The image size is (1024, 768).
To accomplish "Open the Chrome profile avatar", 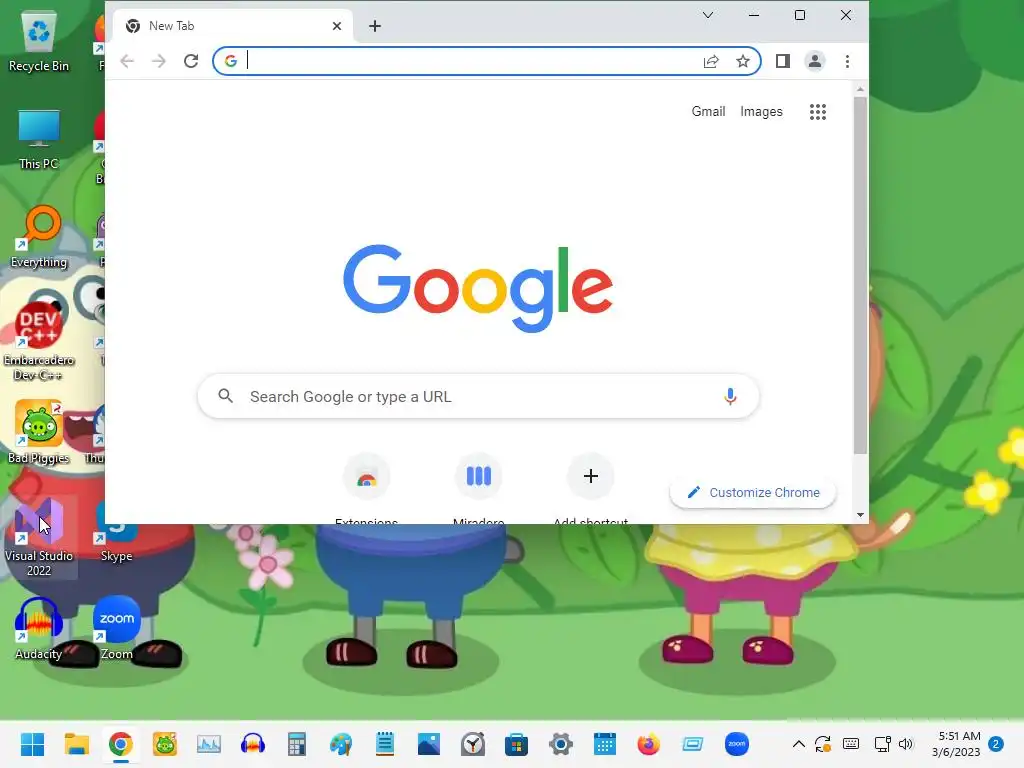I will [x=814, y=61].
